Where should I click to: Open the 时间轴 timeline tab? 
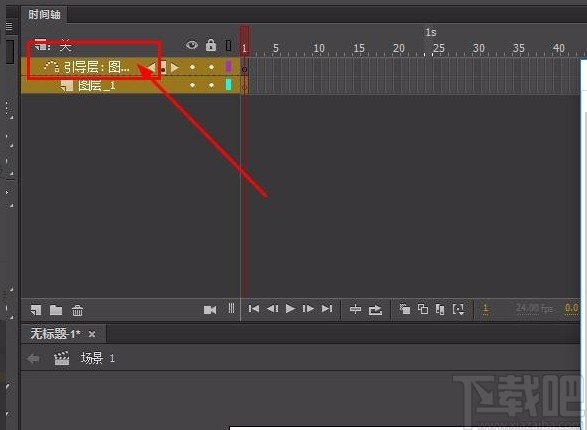[44, 15]
